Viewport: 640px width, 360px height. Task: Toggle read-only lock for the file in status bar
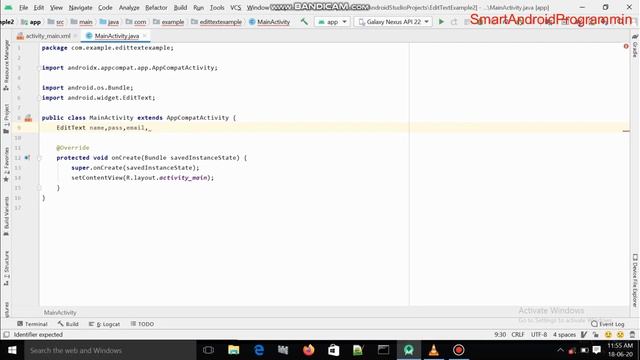click(596, 335)
